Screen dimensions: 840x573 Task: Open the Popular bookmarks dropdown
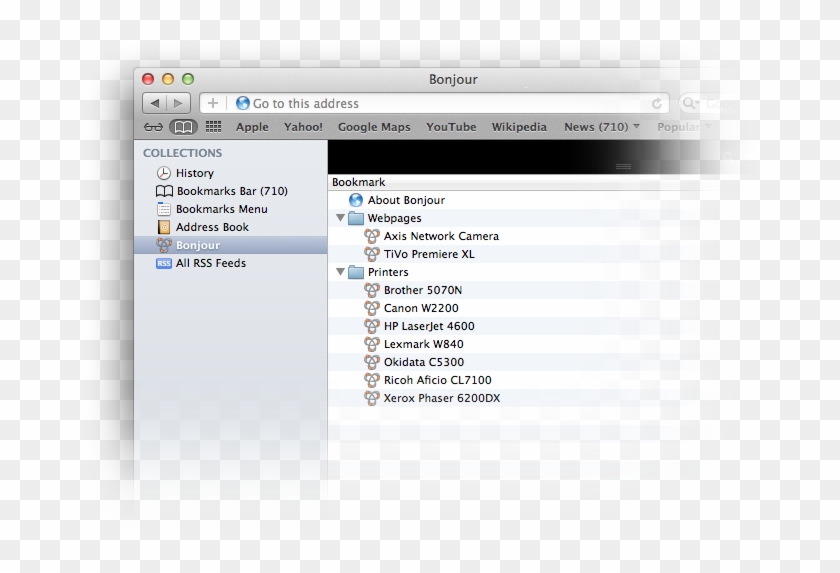(x=684, y=127)
